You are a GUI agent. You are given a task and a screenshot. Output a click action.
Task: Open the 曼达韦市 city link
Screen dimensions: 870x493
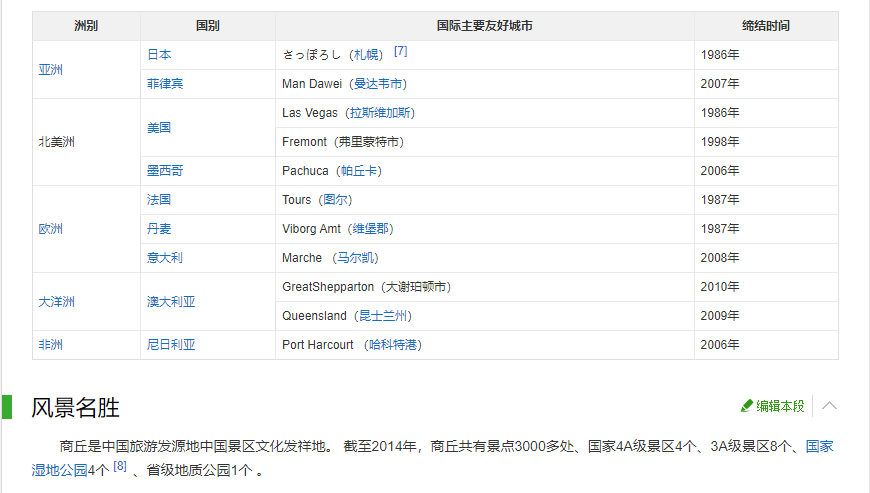pos(379,84)
